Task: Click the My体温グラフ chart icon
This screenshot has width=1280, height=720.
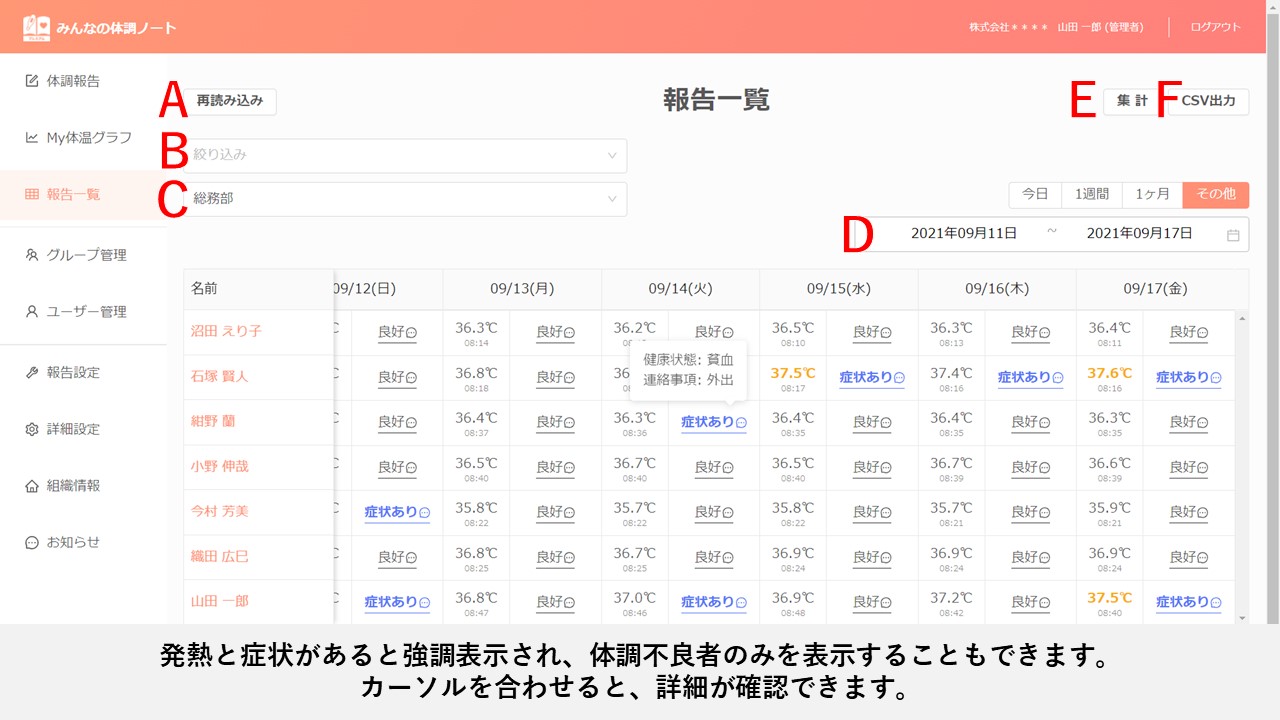Action: [32, 138]
